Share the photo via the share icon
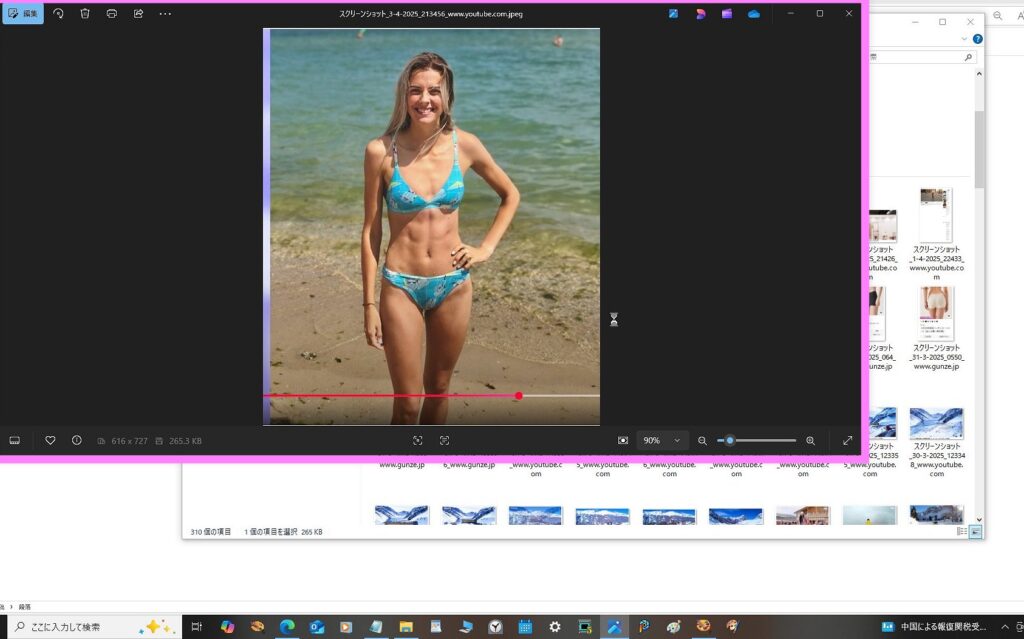This screenshot has width=1024, height=639. pyautogui.click(x=138, y=13)
